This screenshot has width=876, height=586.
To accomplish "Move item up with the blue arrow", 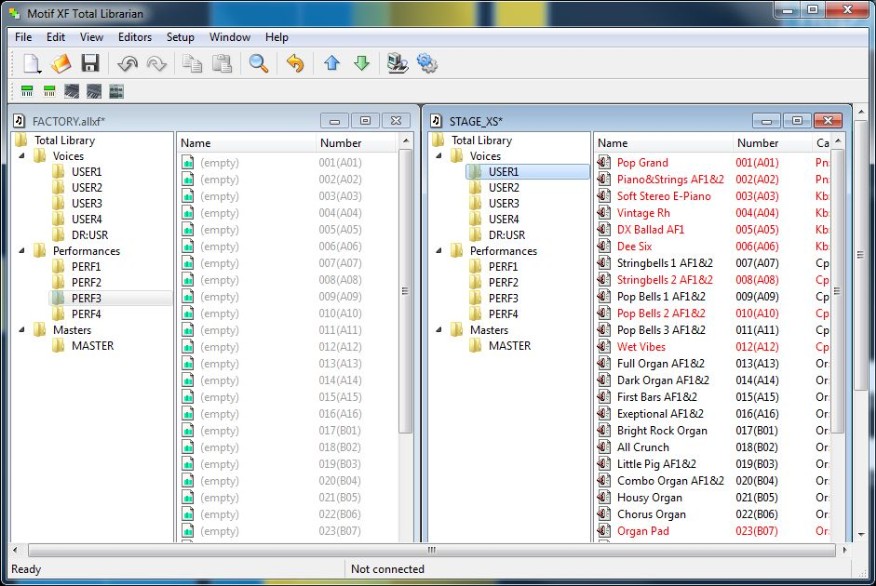I will [332, 64].
